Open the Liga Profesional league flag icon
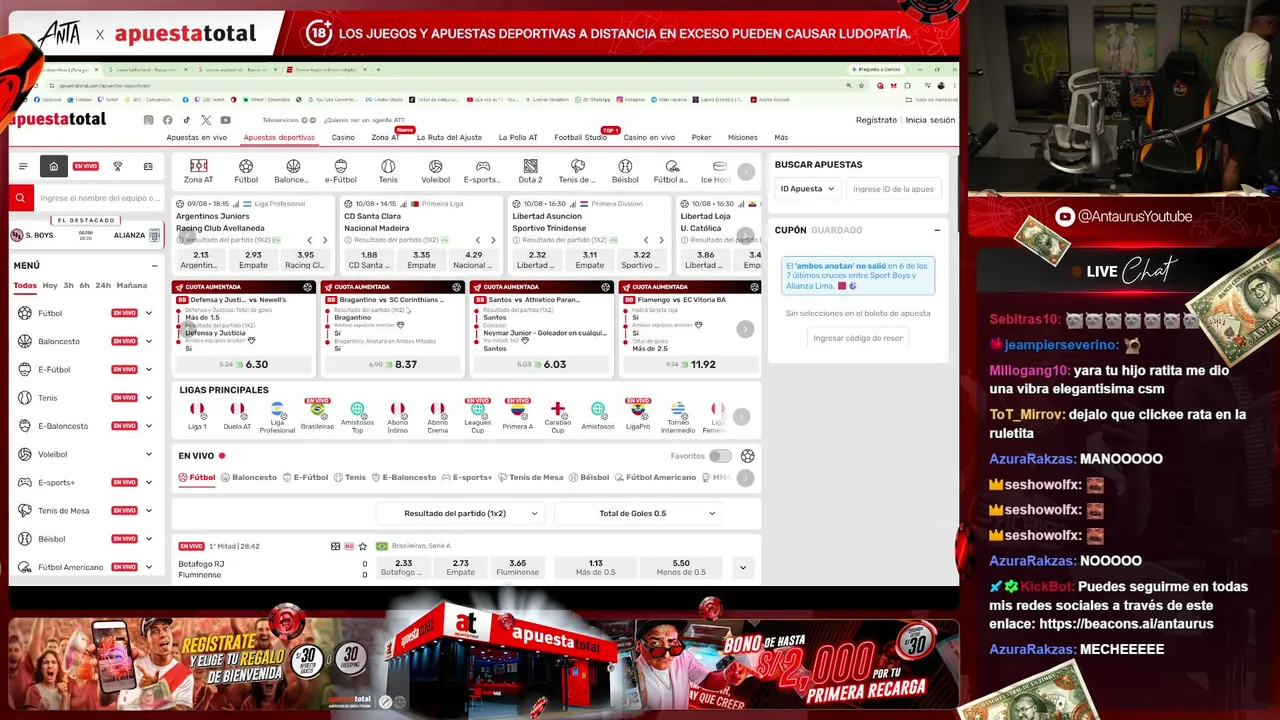 277,409
